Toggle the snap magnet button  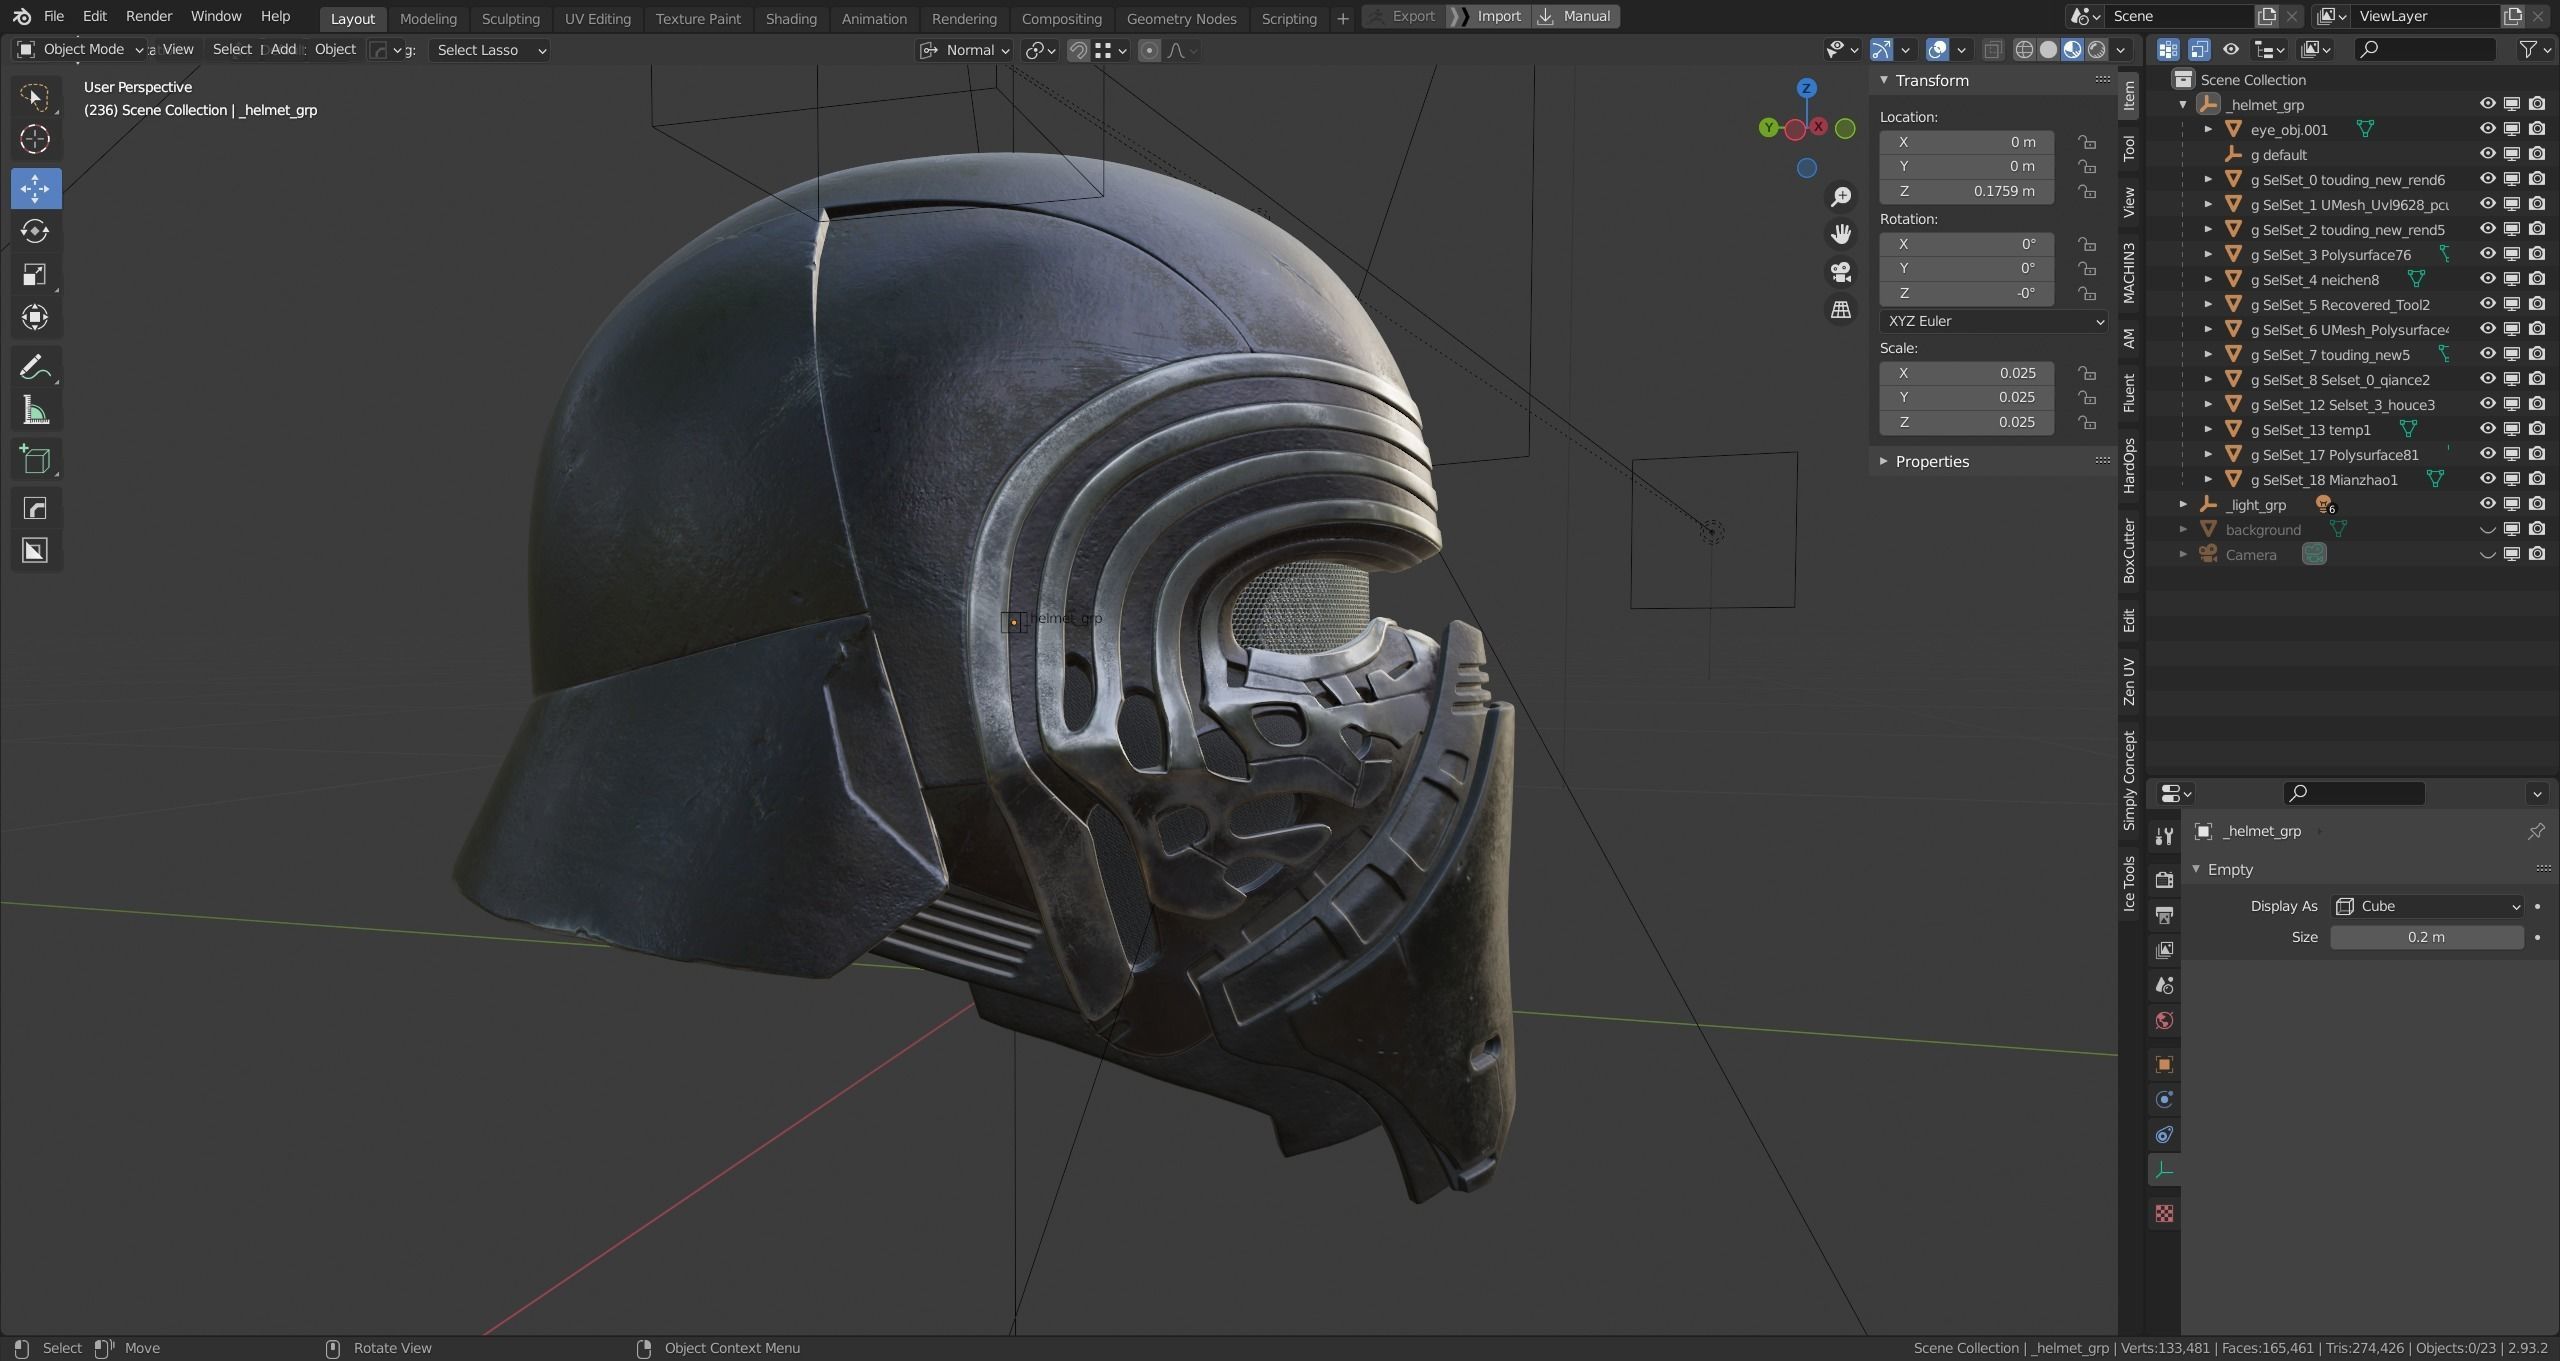[x=1078, y=50]
